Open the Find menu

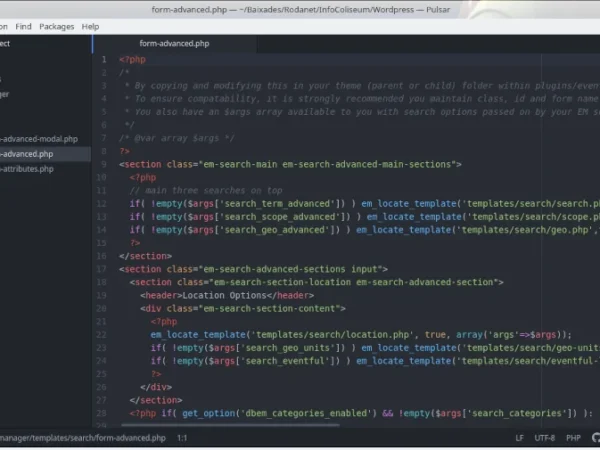[24, 26]
